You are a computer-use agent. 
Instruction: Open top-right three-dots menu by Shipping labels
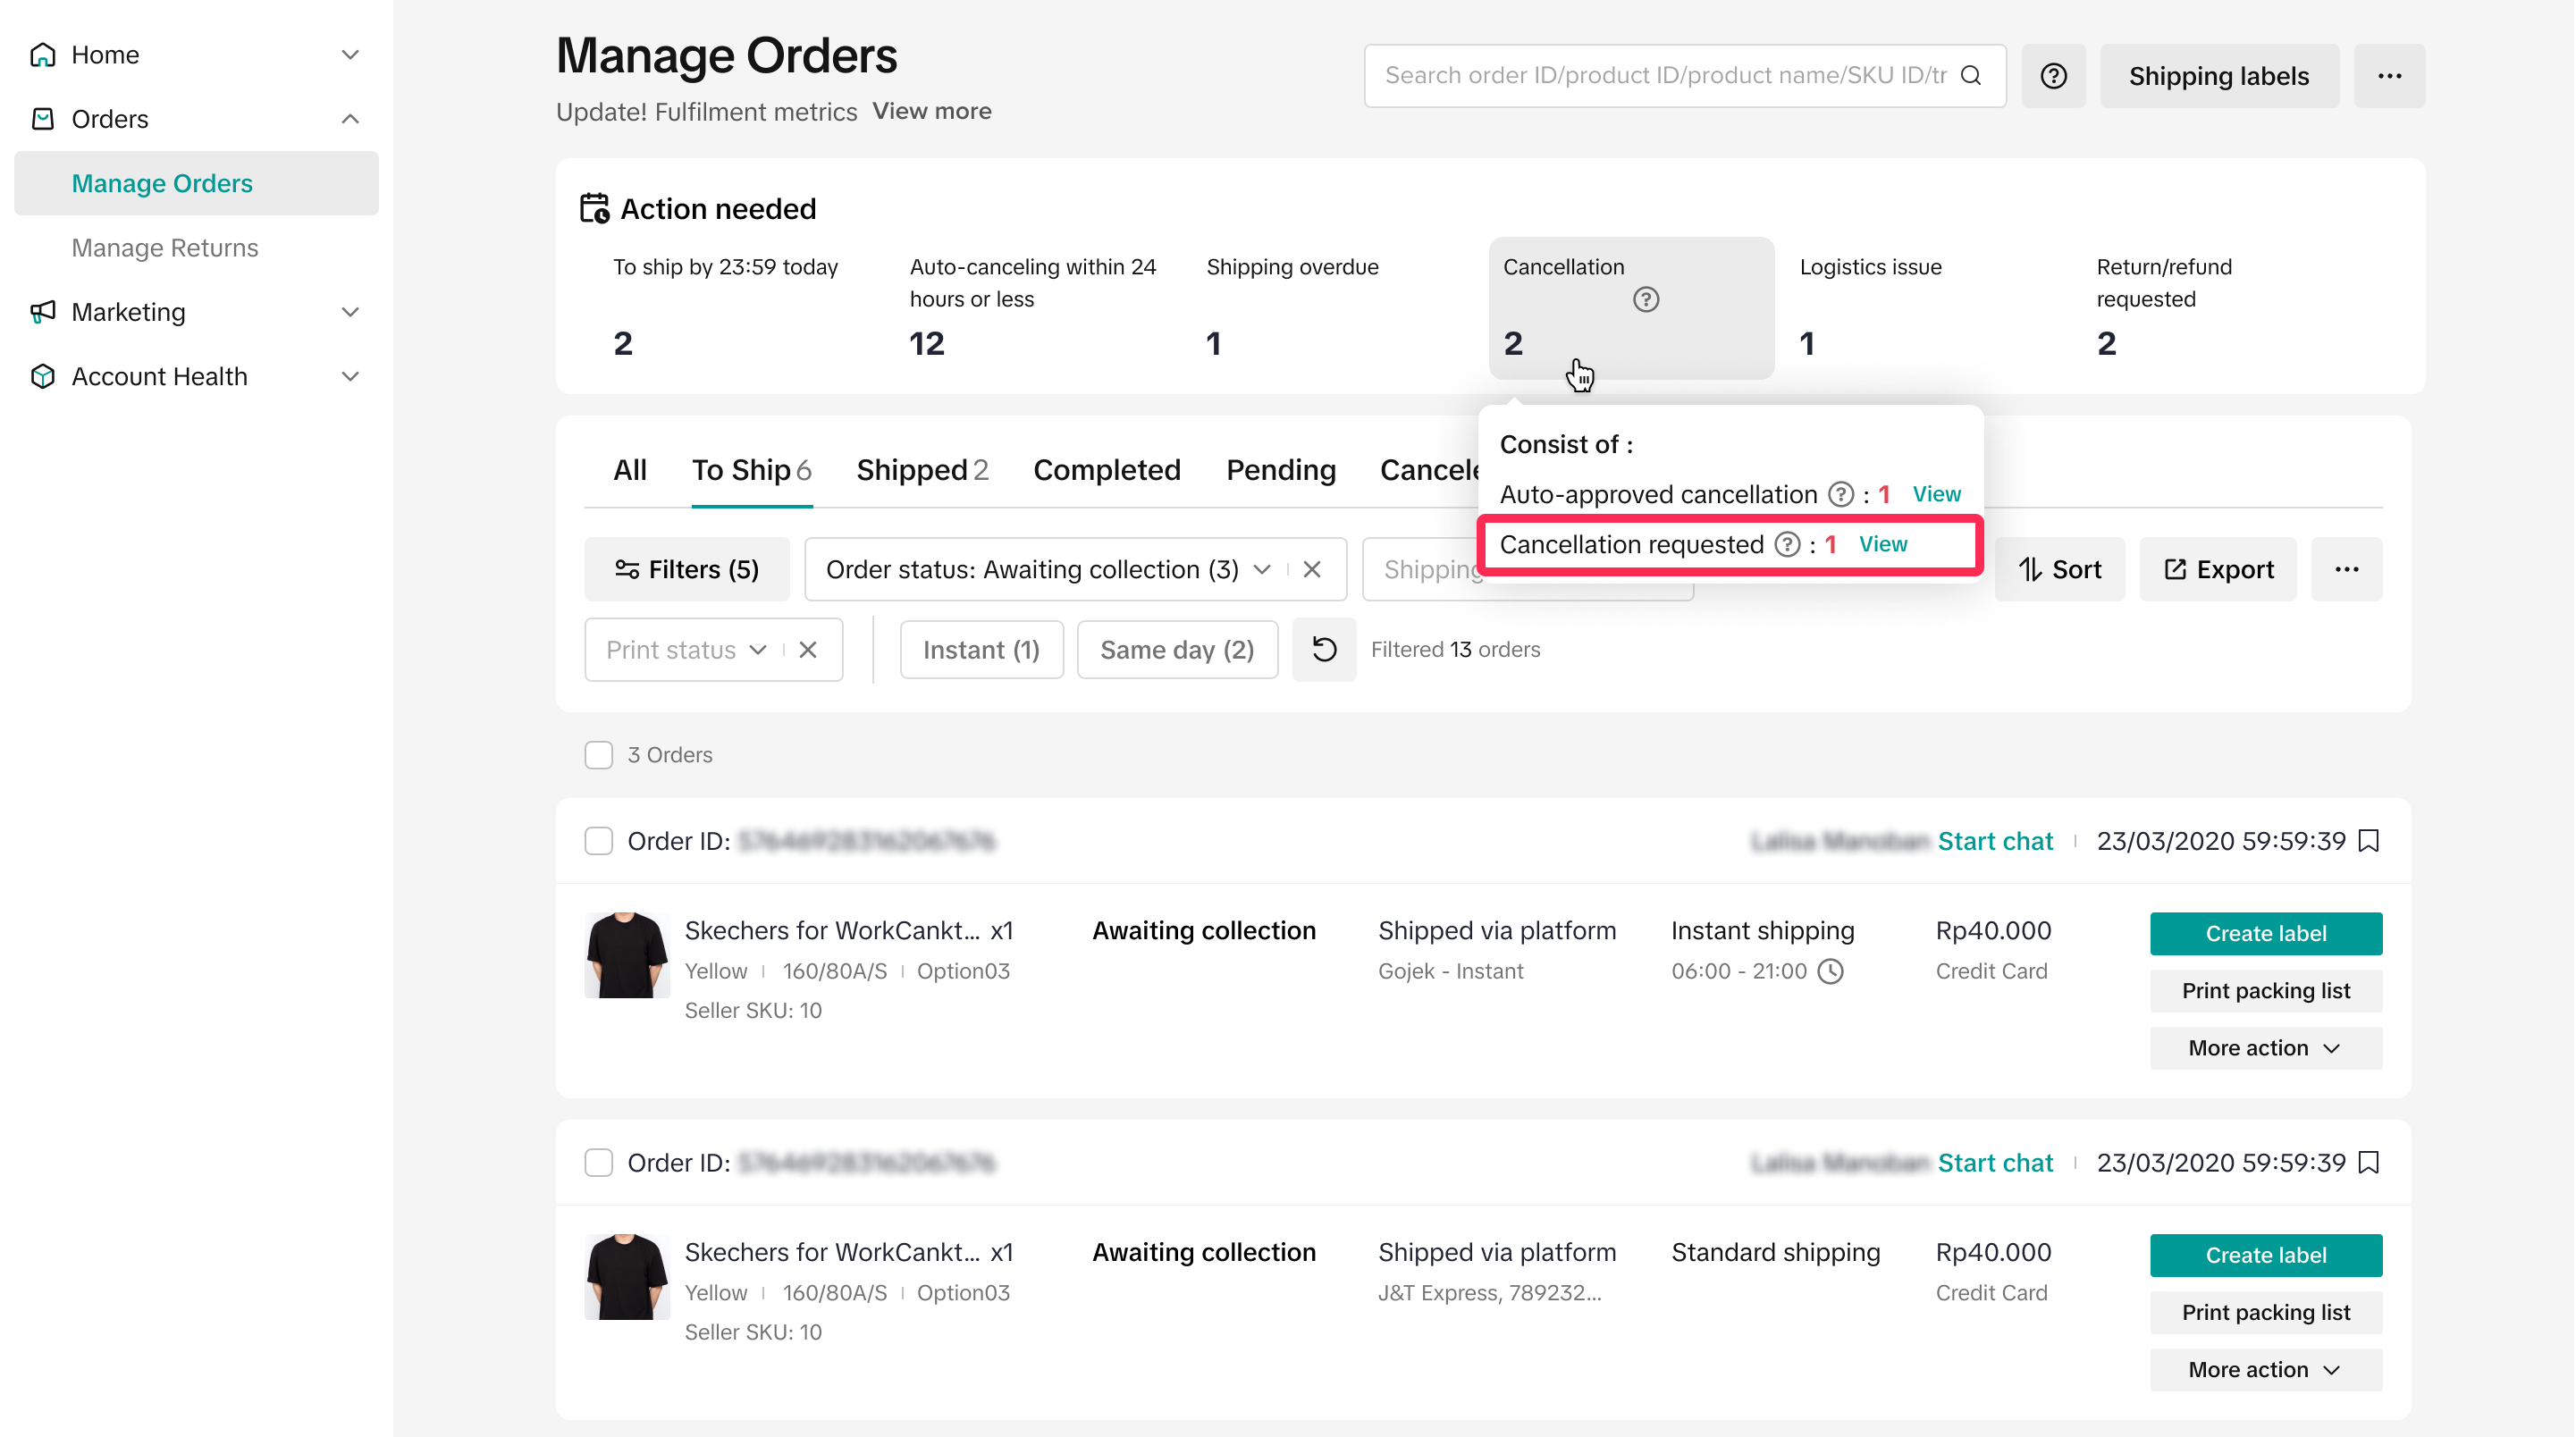pos(2389,76)
